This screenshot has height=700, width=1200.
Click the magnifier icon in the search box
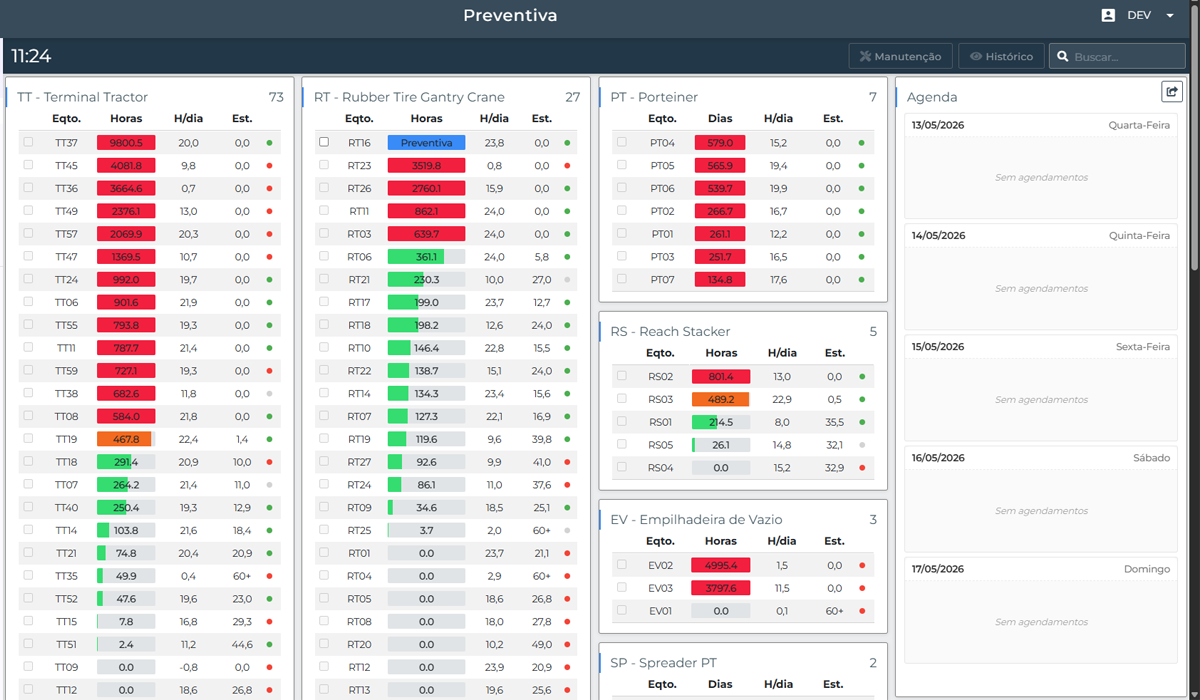pos(1063,57)
